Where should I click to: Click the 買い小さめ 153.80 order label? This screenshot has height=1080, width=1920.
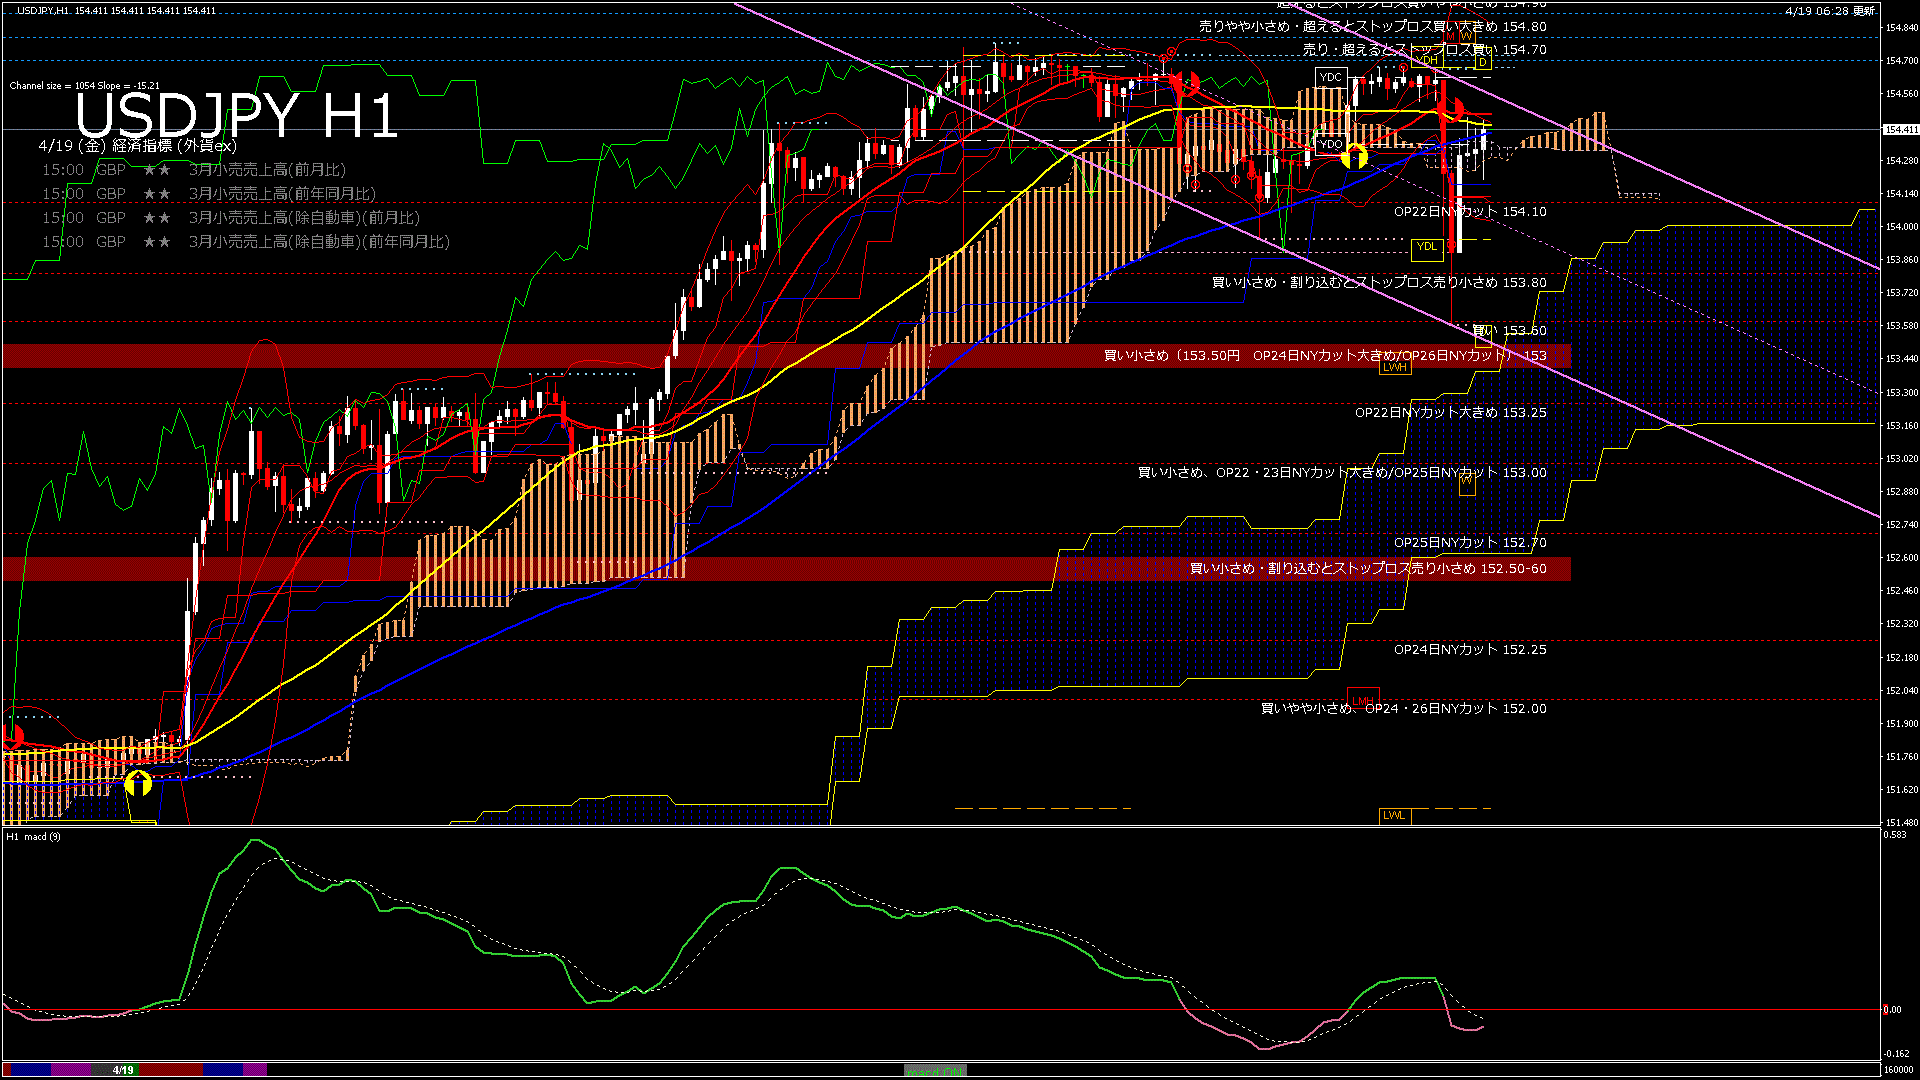tap(1379, 283)
